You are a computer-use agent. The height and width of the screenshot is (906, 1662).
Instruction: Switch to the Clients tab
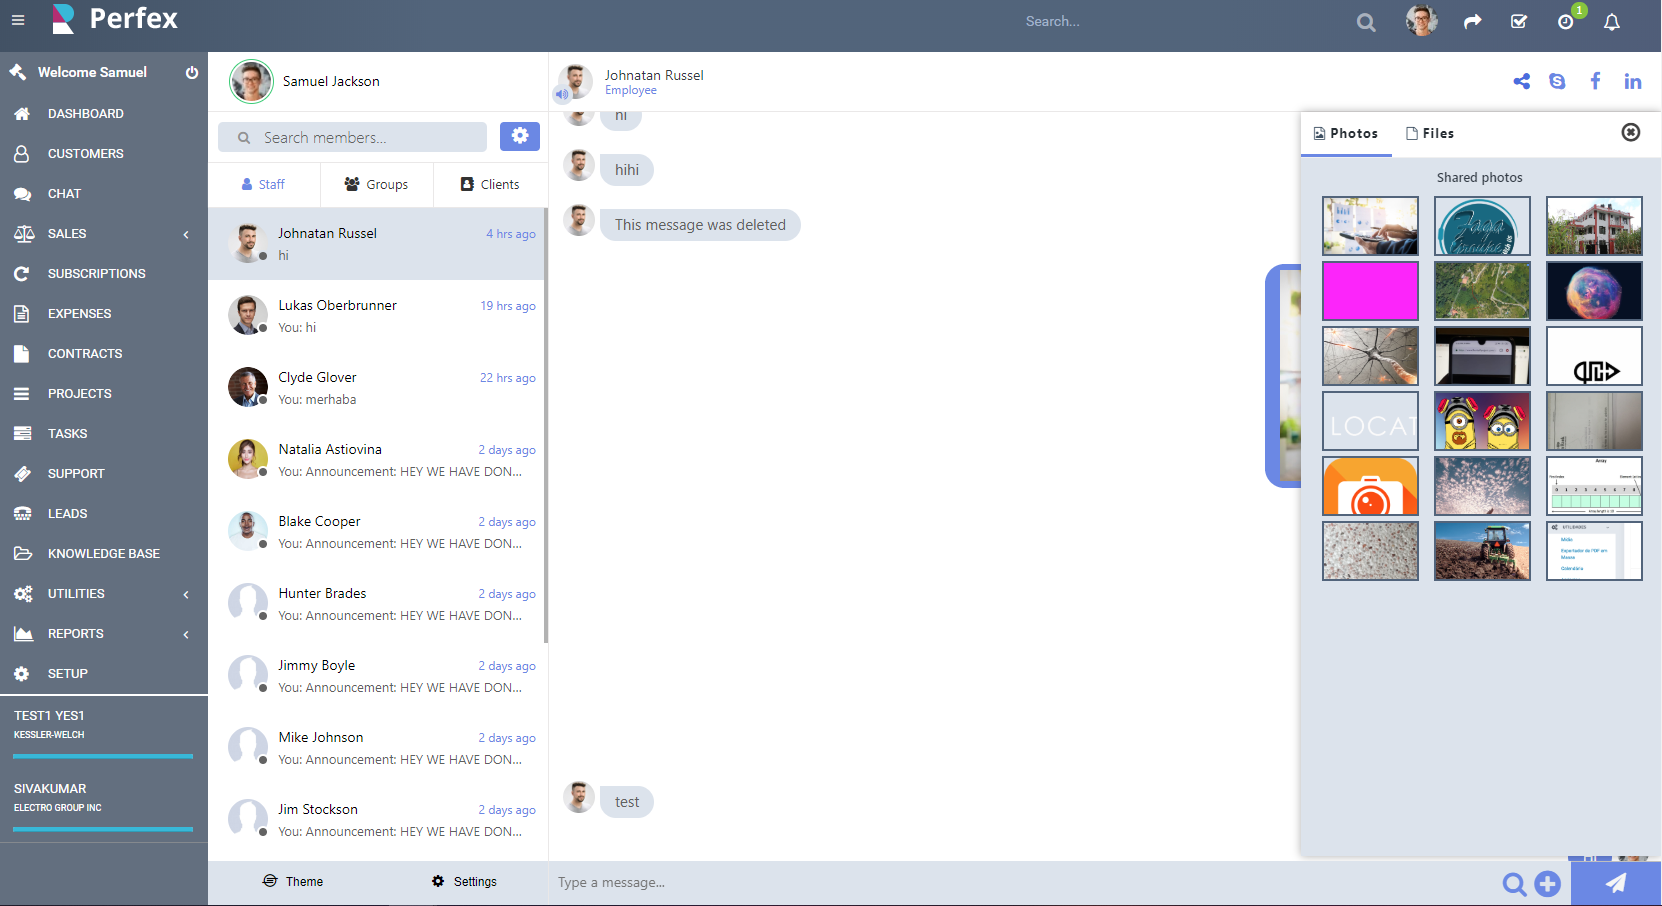pos(490,184)
